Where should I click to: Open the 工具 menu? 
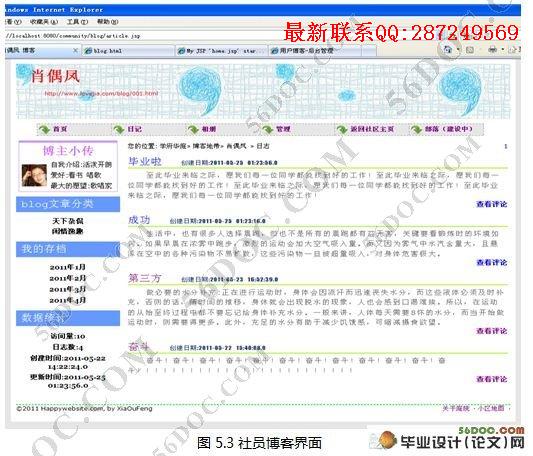(x=77, y=22)
